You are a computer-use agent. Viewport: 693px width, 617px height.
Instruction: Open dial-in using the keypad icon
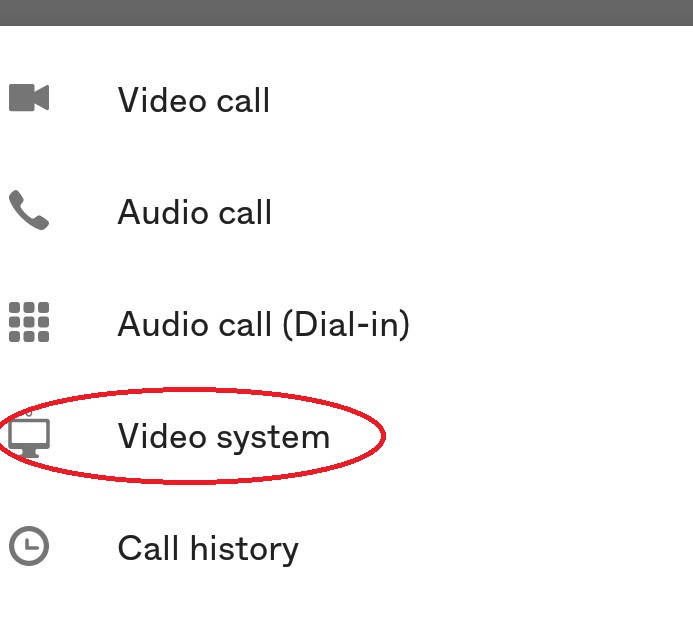point(29,323)
